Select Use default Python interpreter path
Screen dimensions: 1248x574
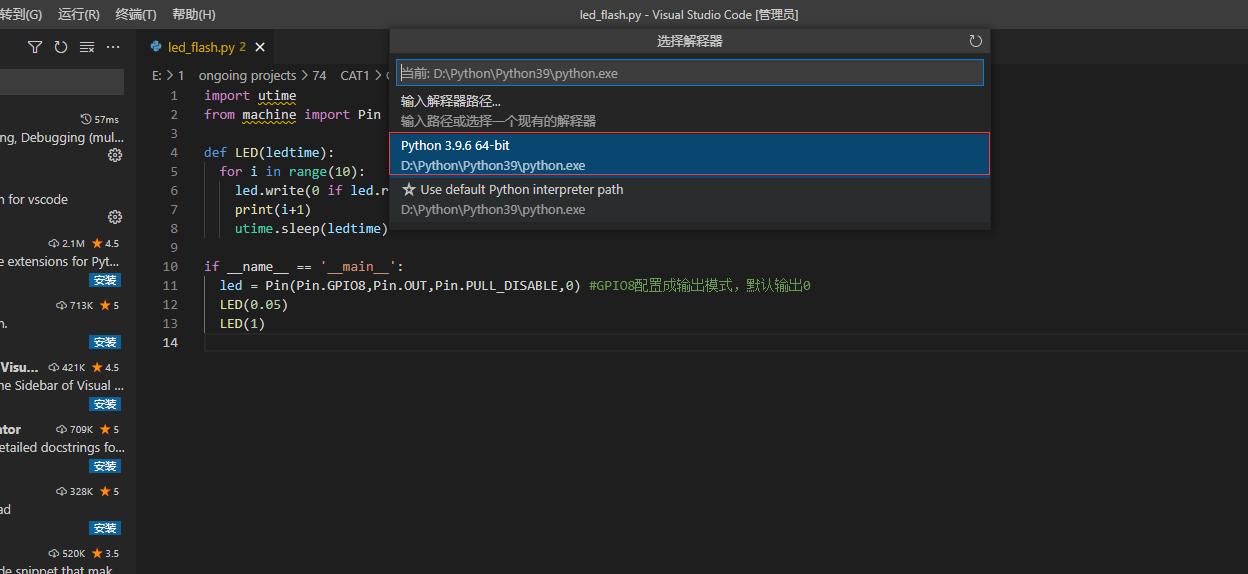[x=690, y=199]
